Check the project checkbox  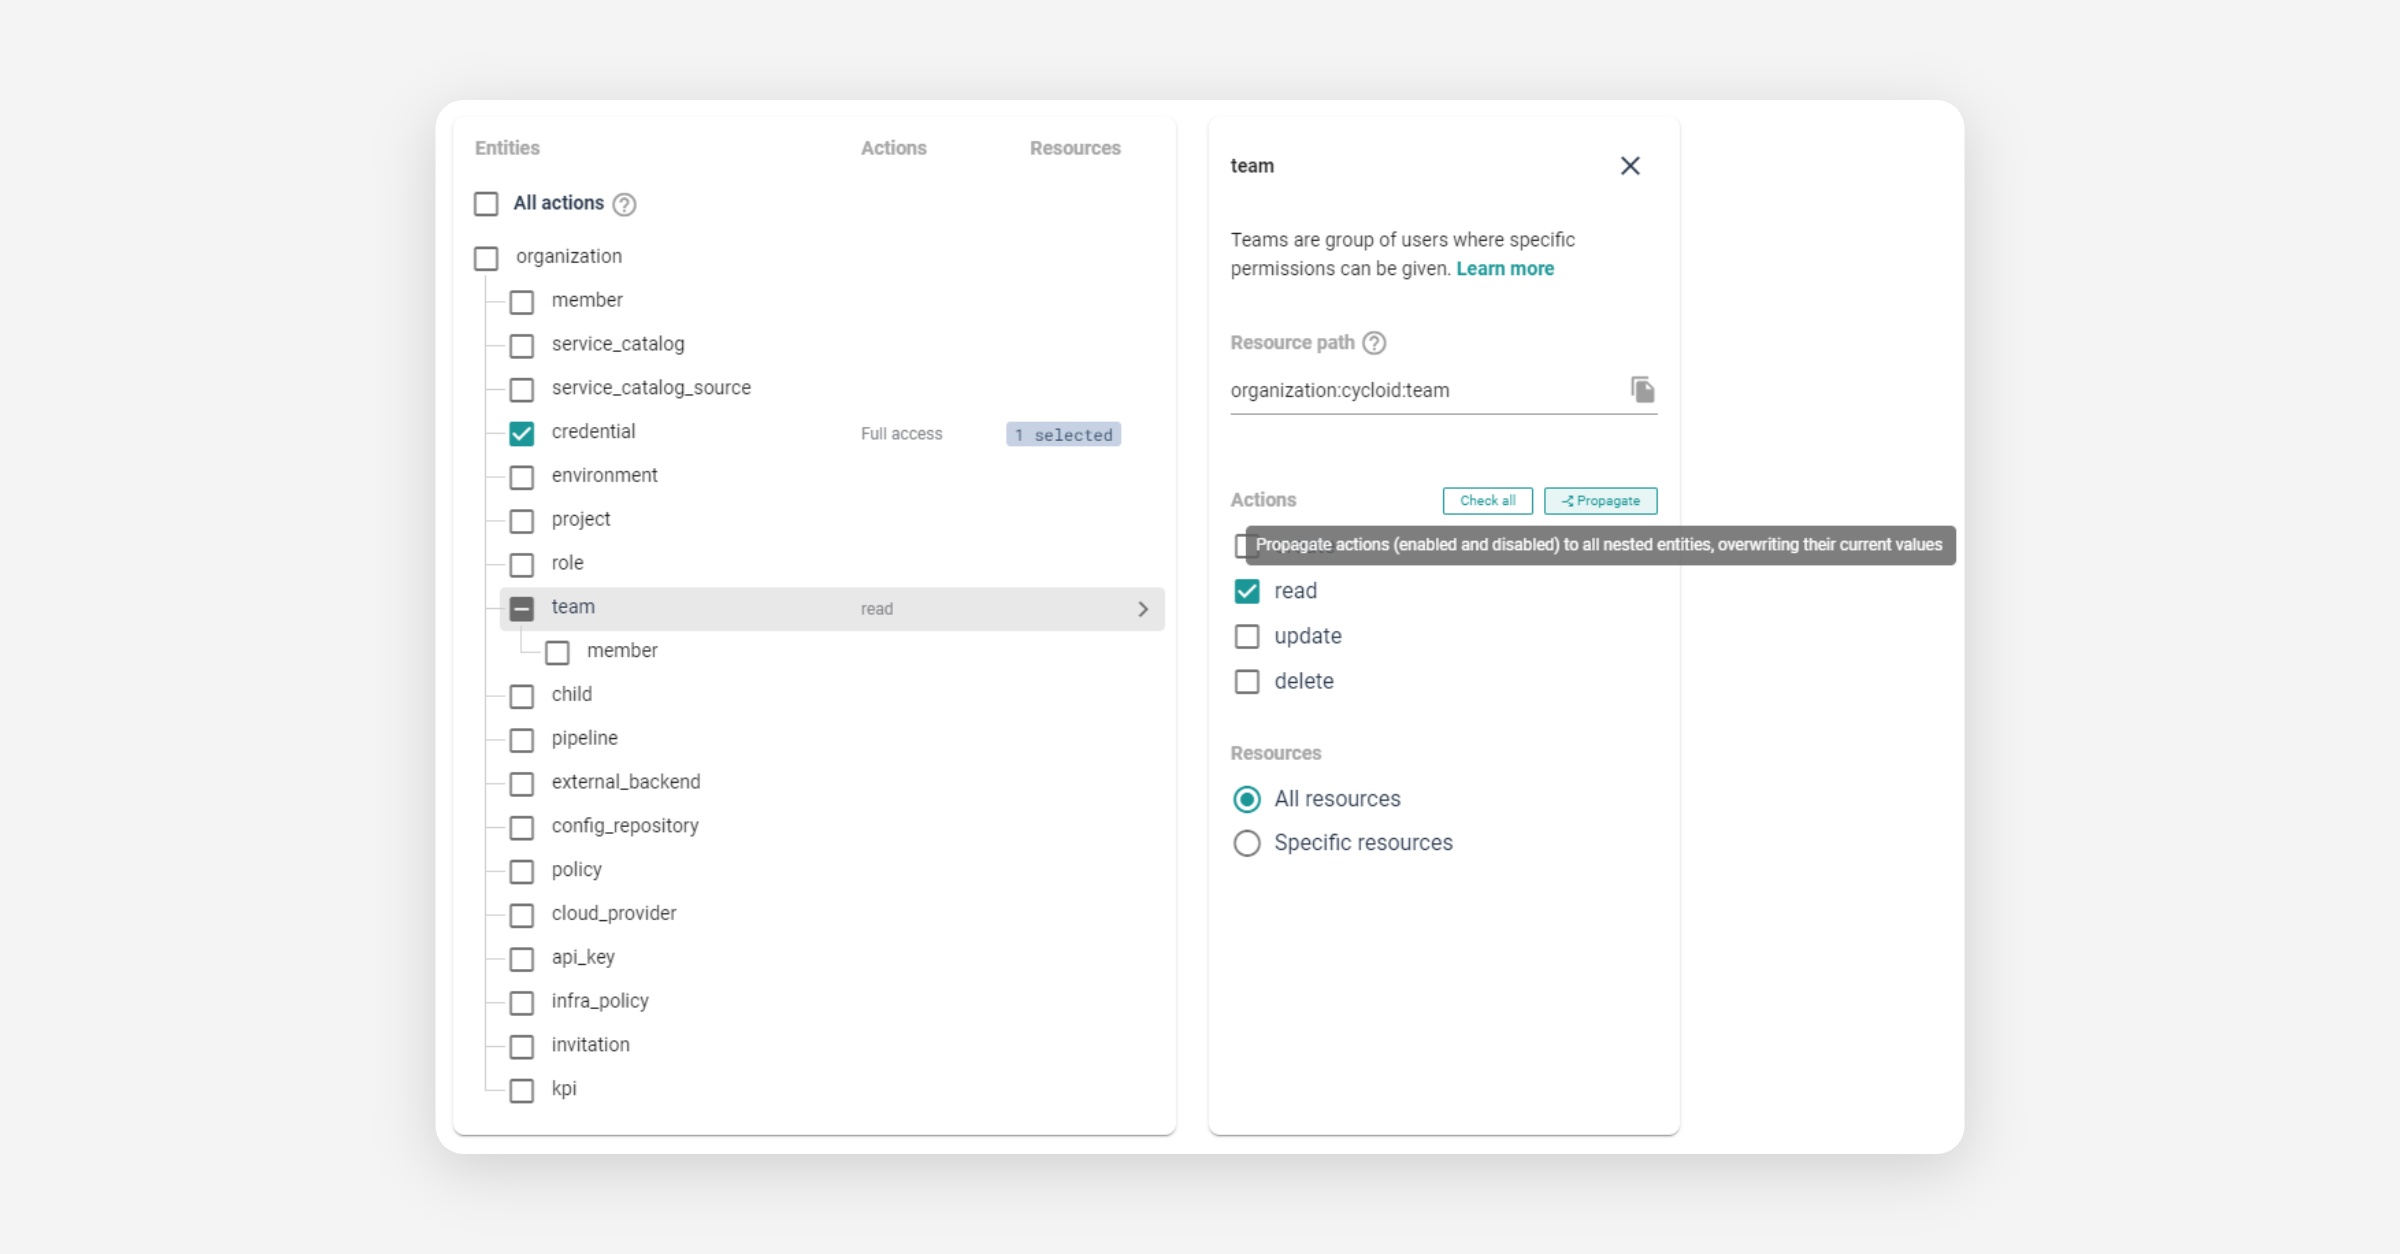522,521
